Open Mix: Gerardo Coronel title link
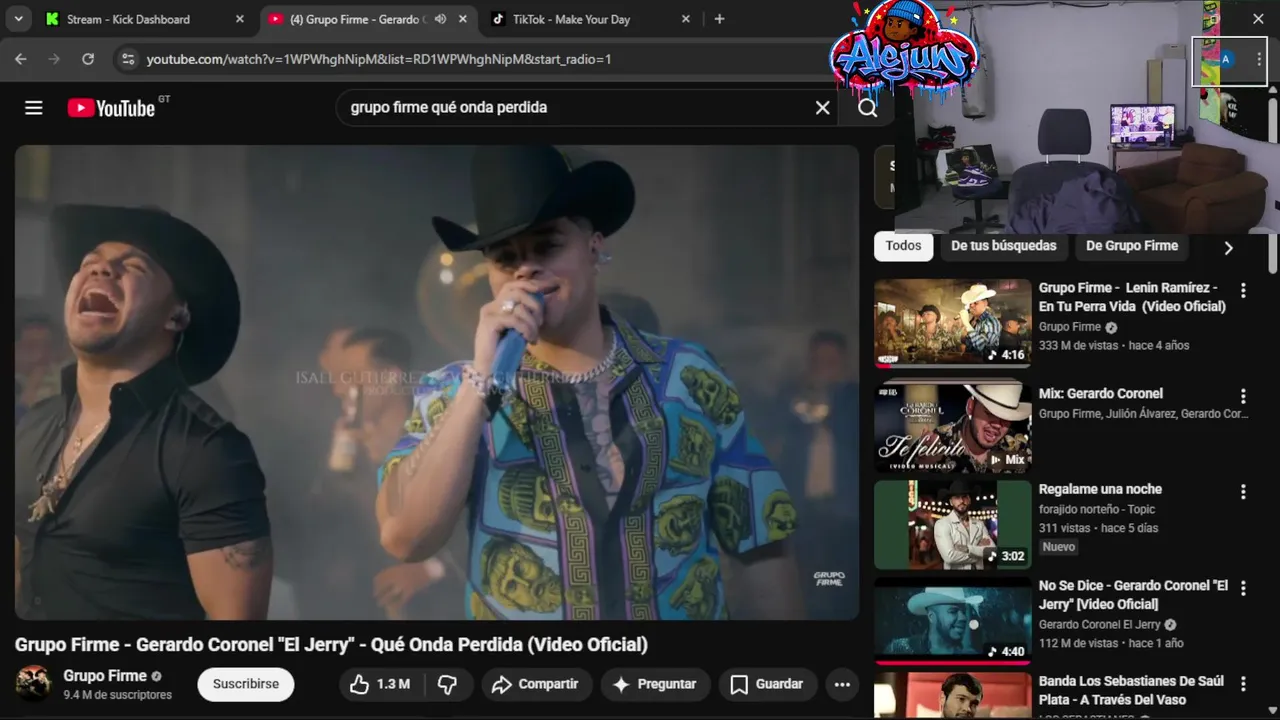 [x=1100, y=393]
